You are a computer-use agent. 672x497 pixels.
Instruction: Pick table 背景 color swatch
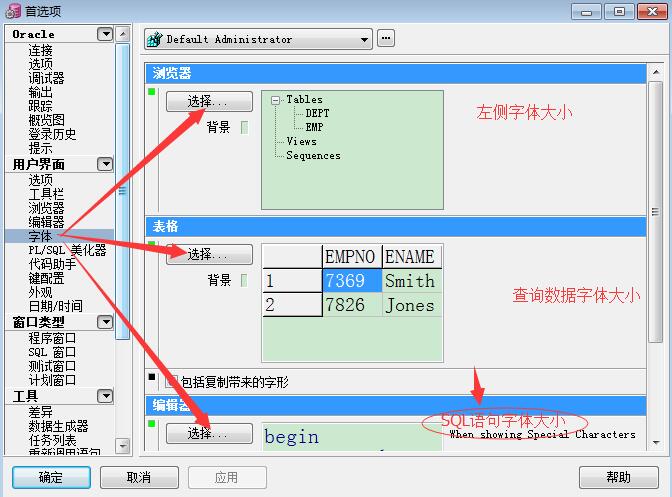point(244,280)
